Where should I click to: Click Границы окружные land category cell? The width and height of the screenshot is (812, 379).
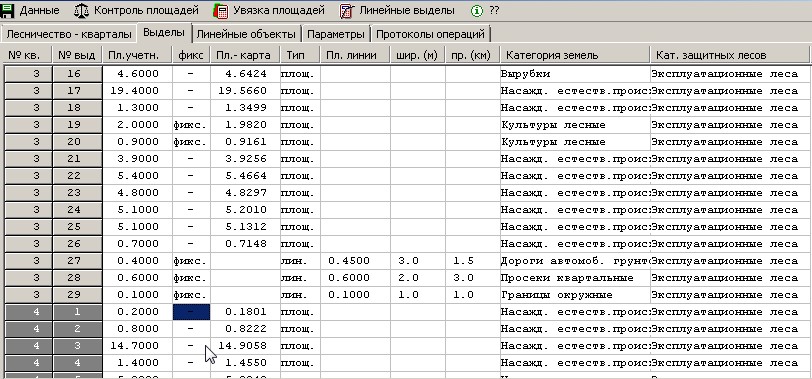(x=575, y=295)
